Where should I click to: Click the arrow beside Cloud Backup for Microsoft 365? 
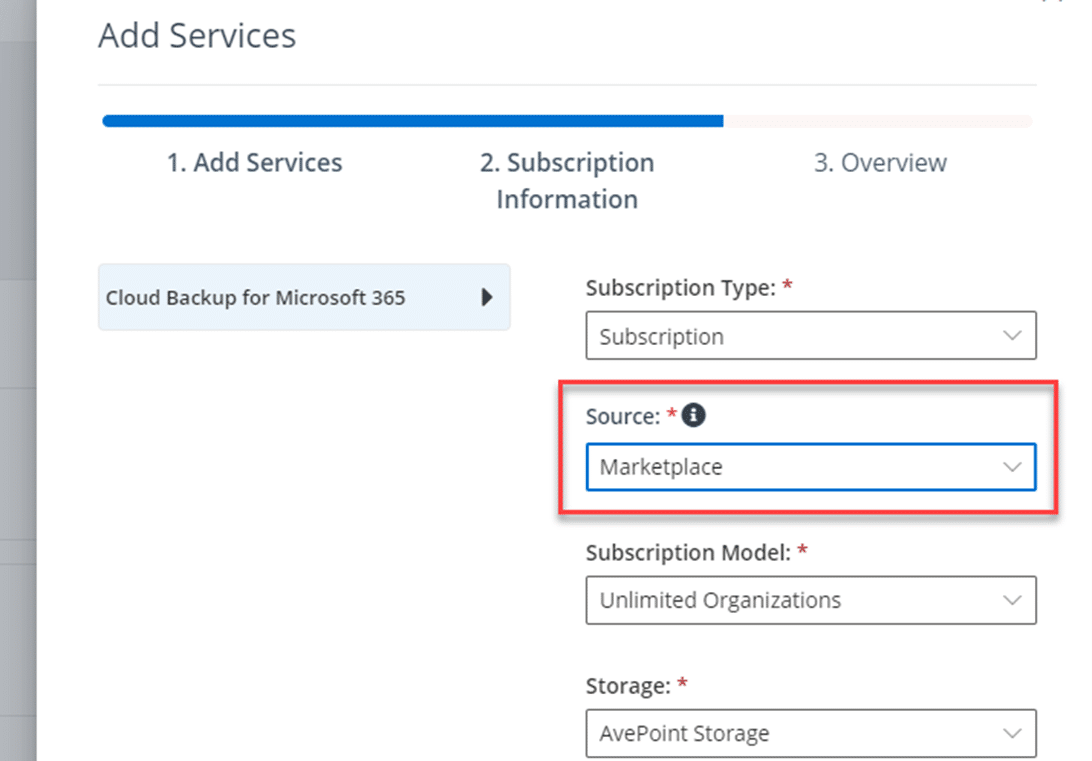tap(487, 297)
